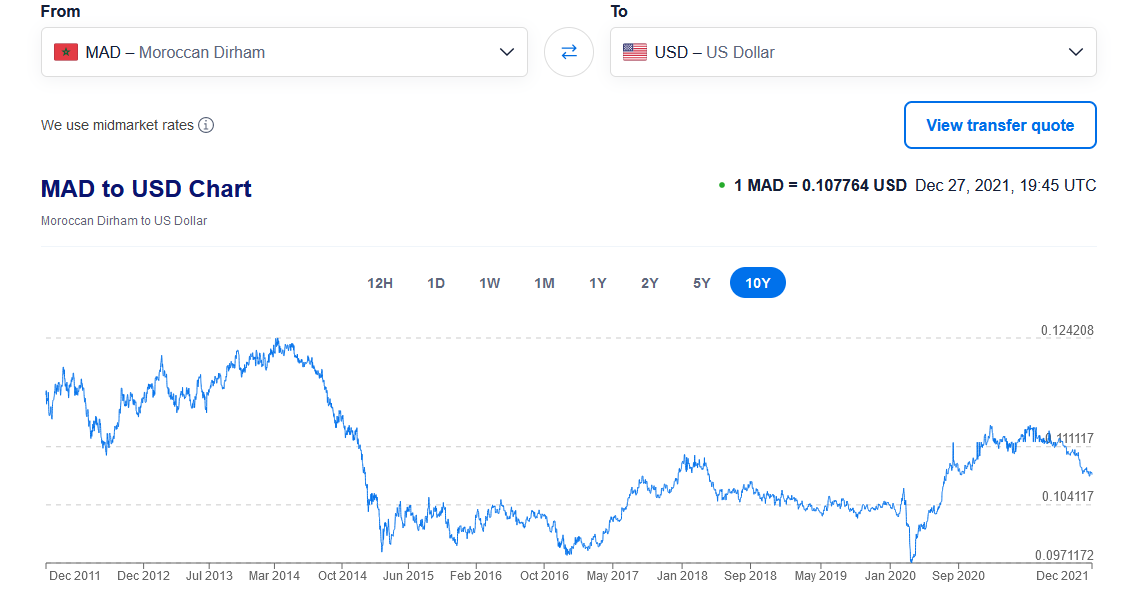Expand the To currency dropdown chevron

1076,52
